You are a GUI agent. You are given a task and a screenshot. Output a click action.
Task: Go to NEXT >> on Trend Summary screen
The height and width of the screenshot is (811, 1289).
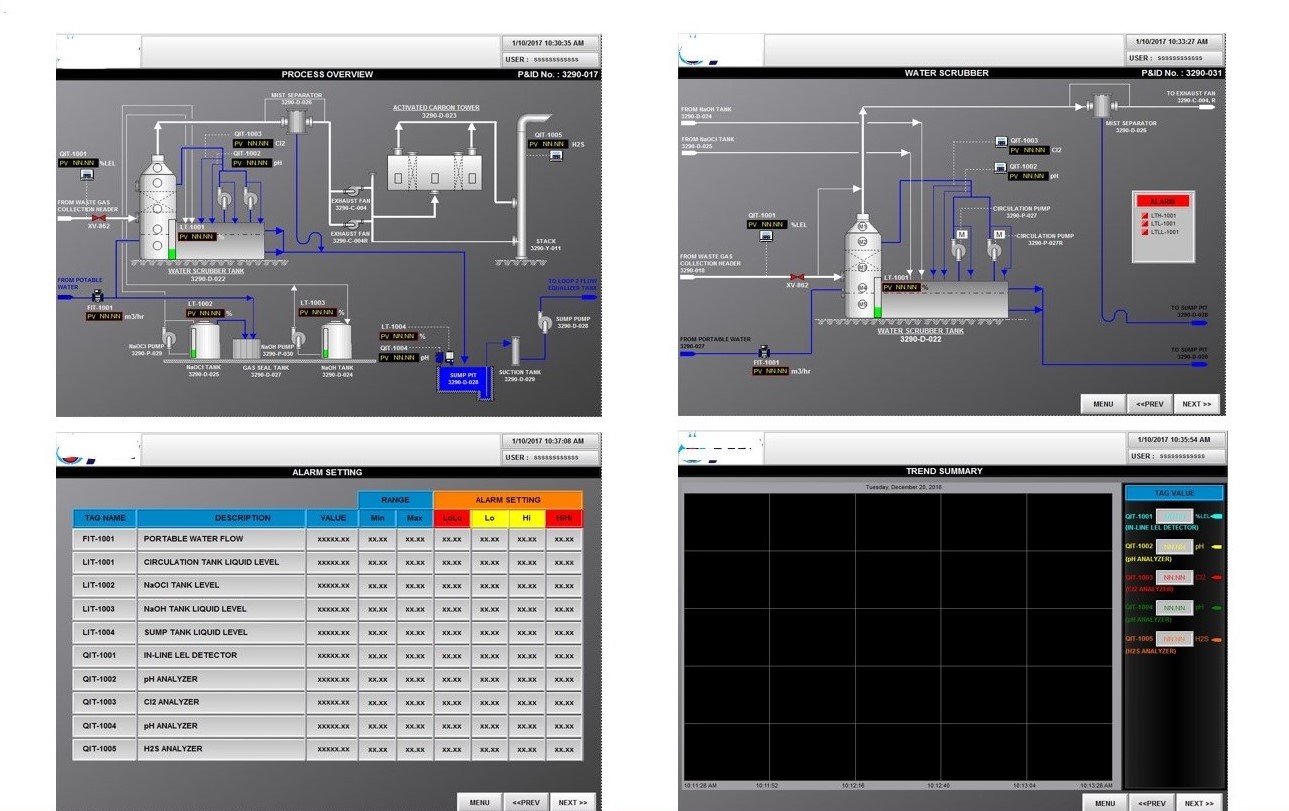(1197, 803)
